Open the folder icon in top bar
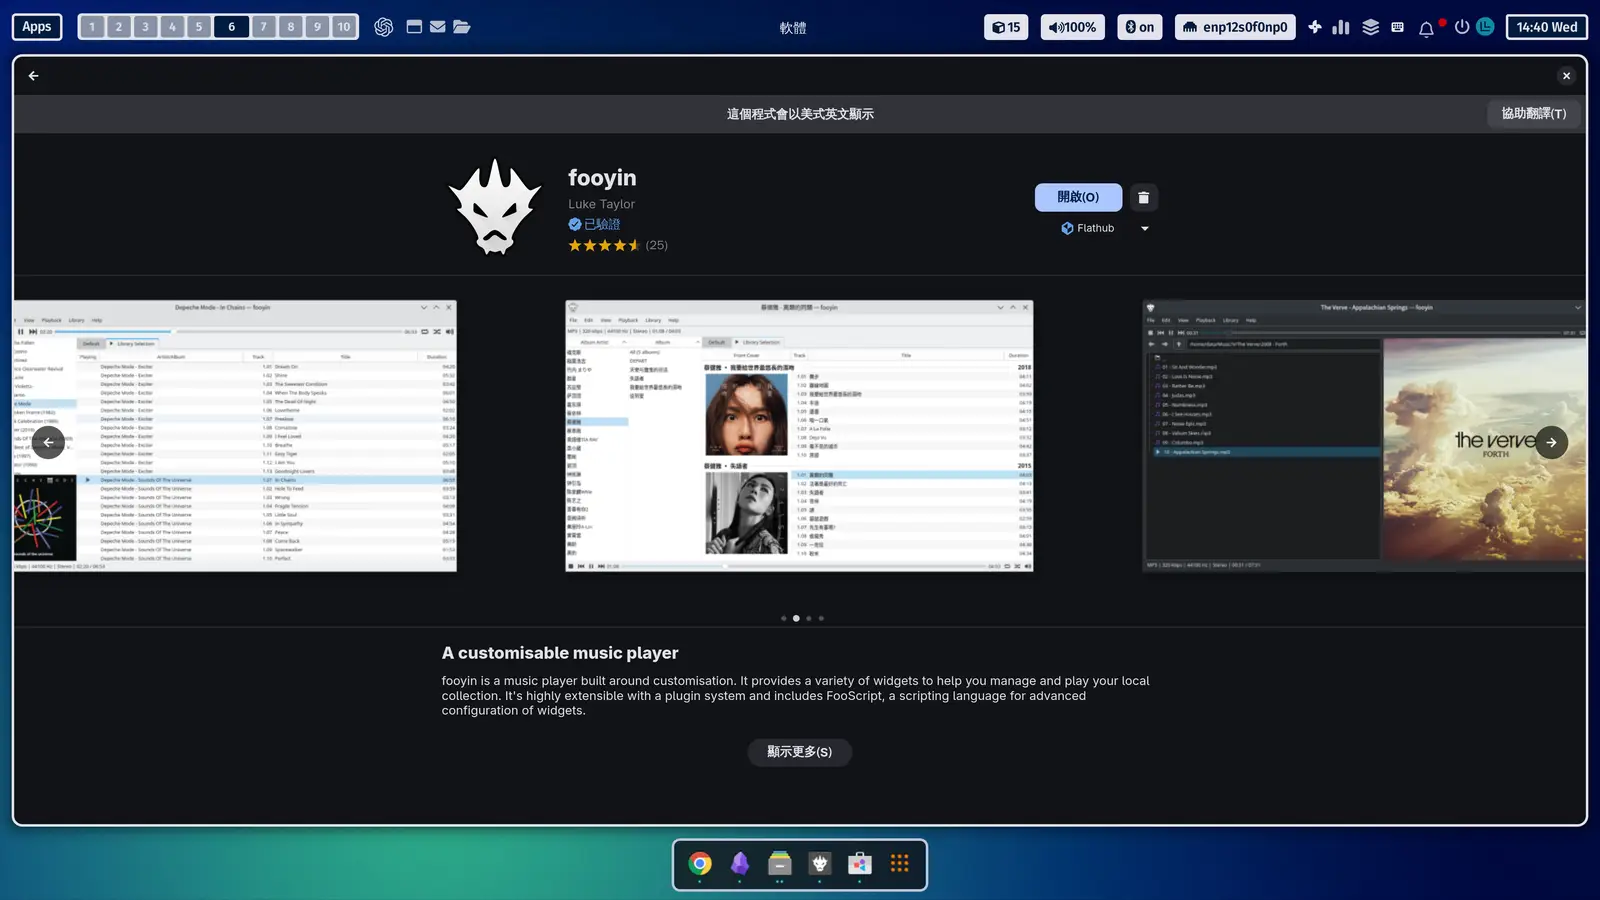Viewport: 1600px width, 900px height. [462, 27]
